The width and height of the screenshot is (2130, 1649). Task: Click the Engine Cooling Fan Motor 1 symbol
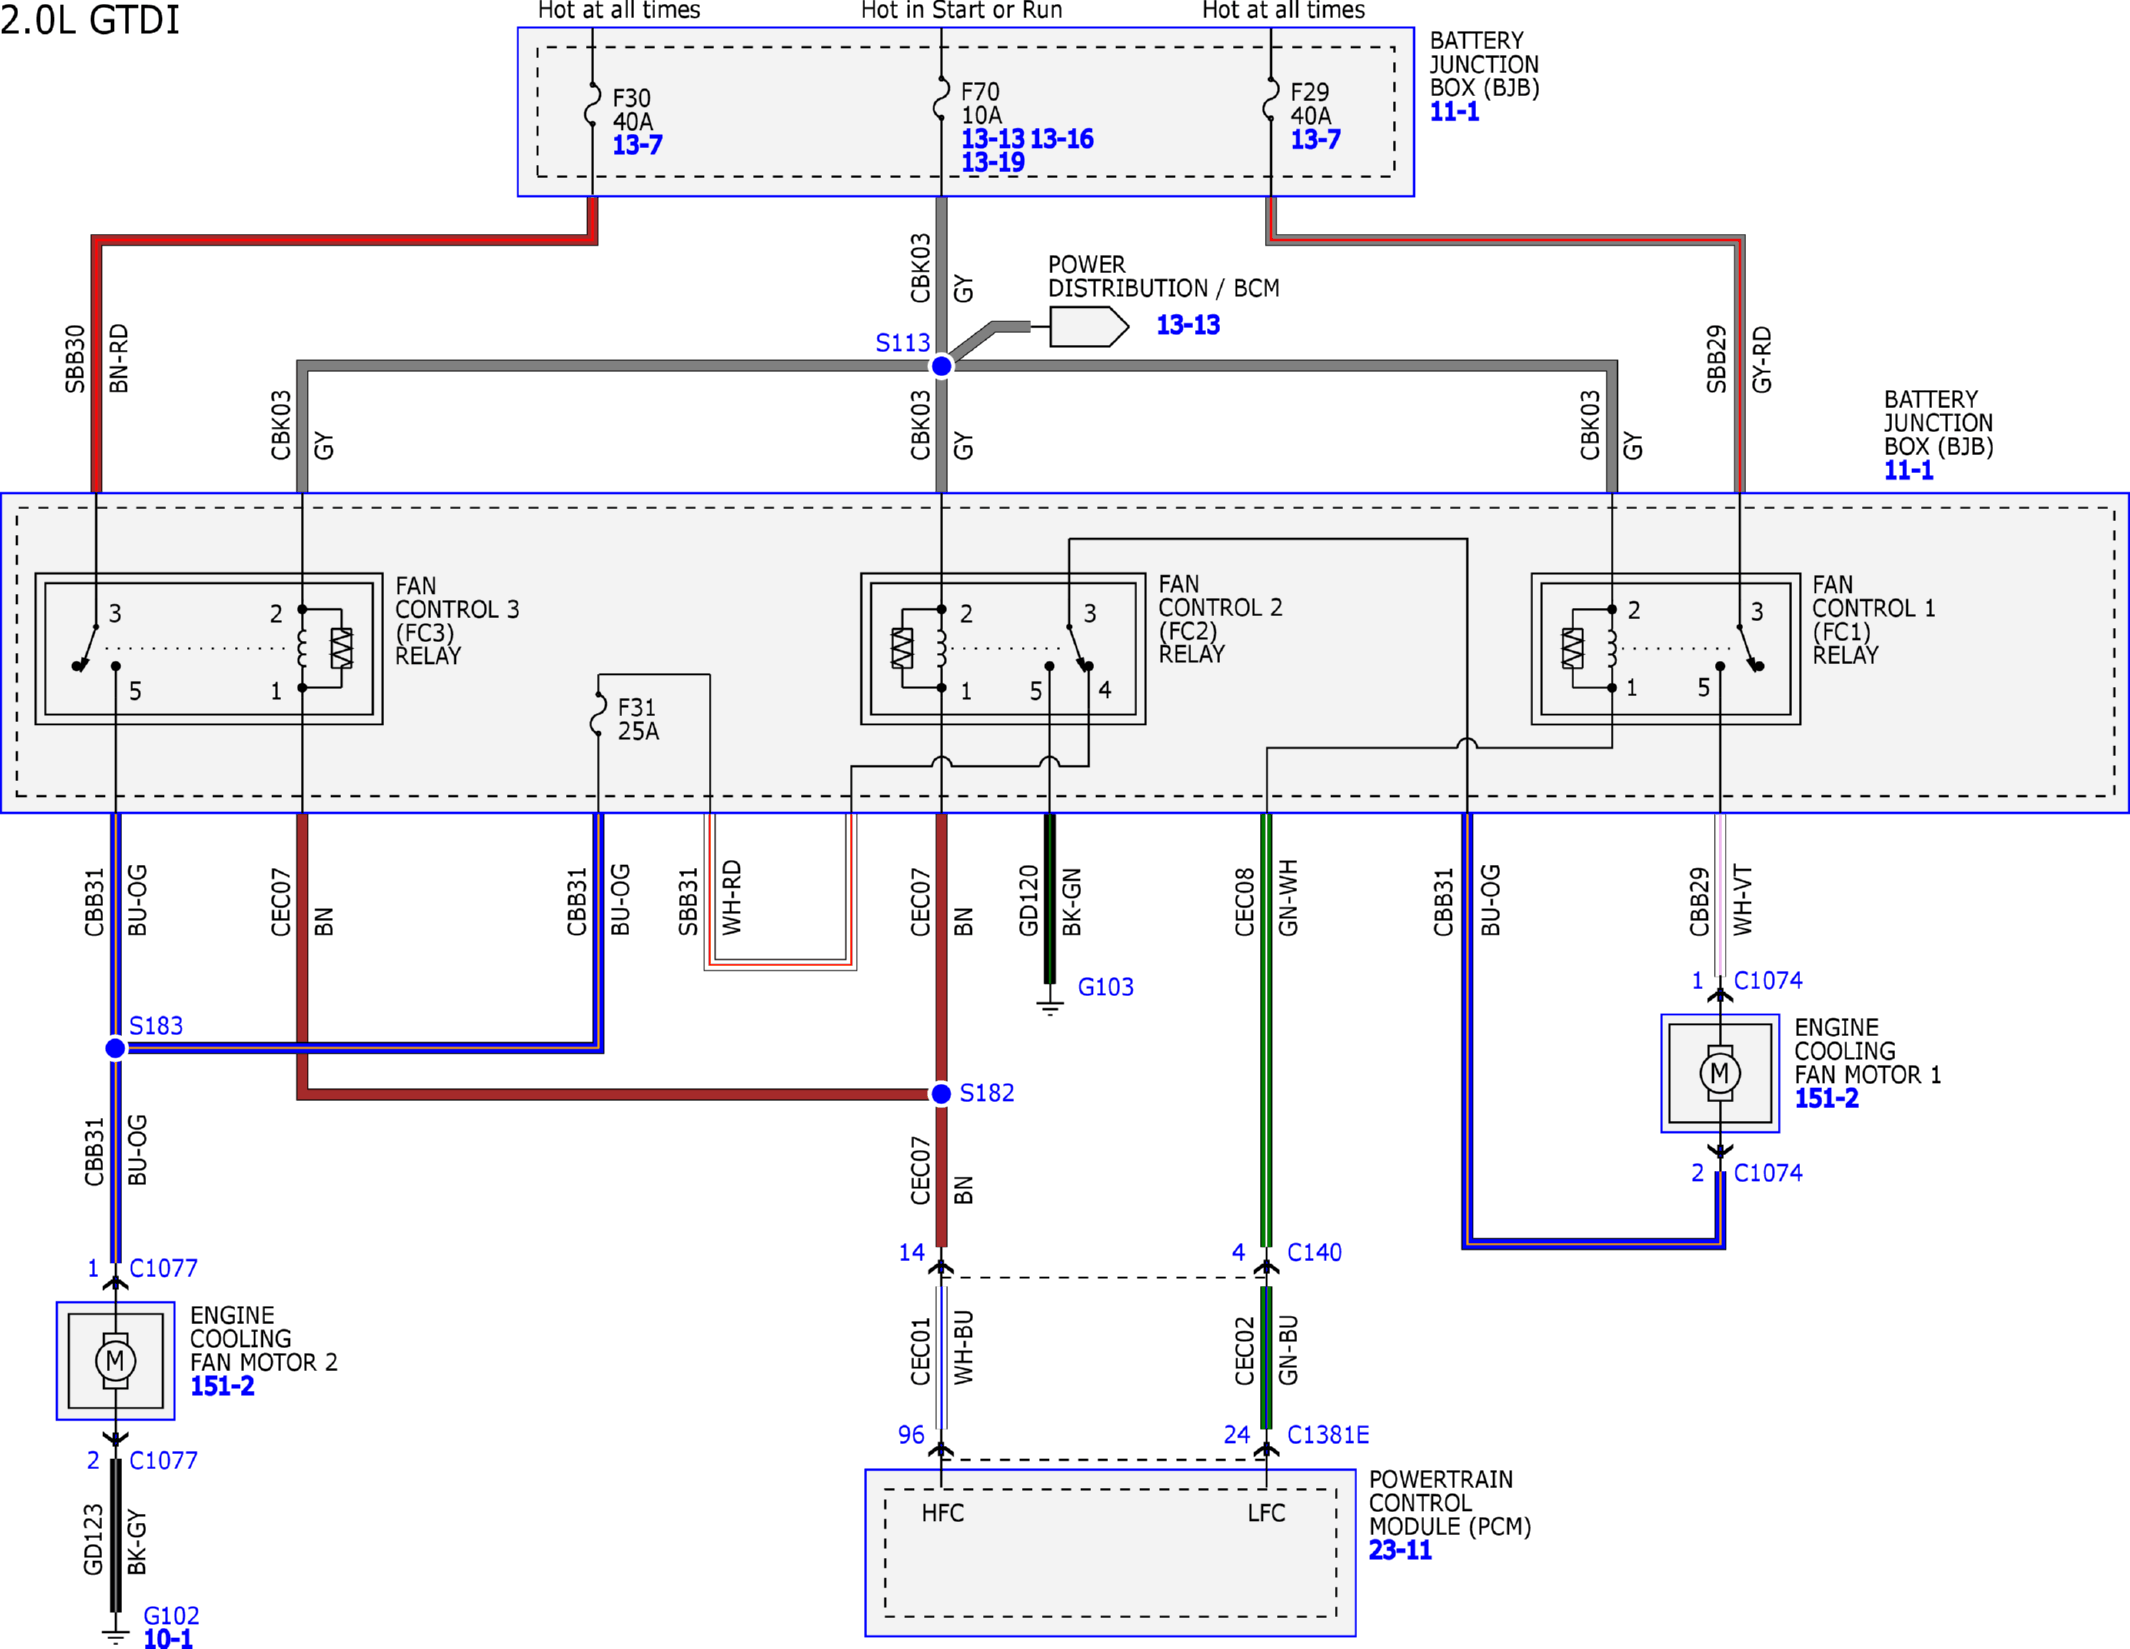pyautogui.click(x=1720, y=1074)
